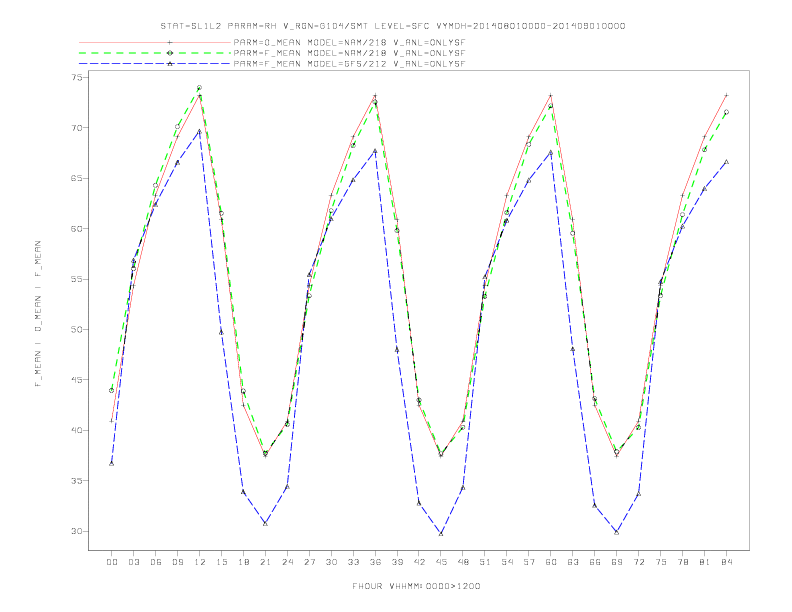Click x-axis forecast hour label 15

(221, 562)
